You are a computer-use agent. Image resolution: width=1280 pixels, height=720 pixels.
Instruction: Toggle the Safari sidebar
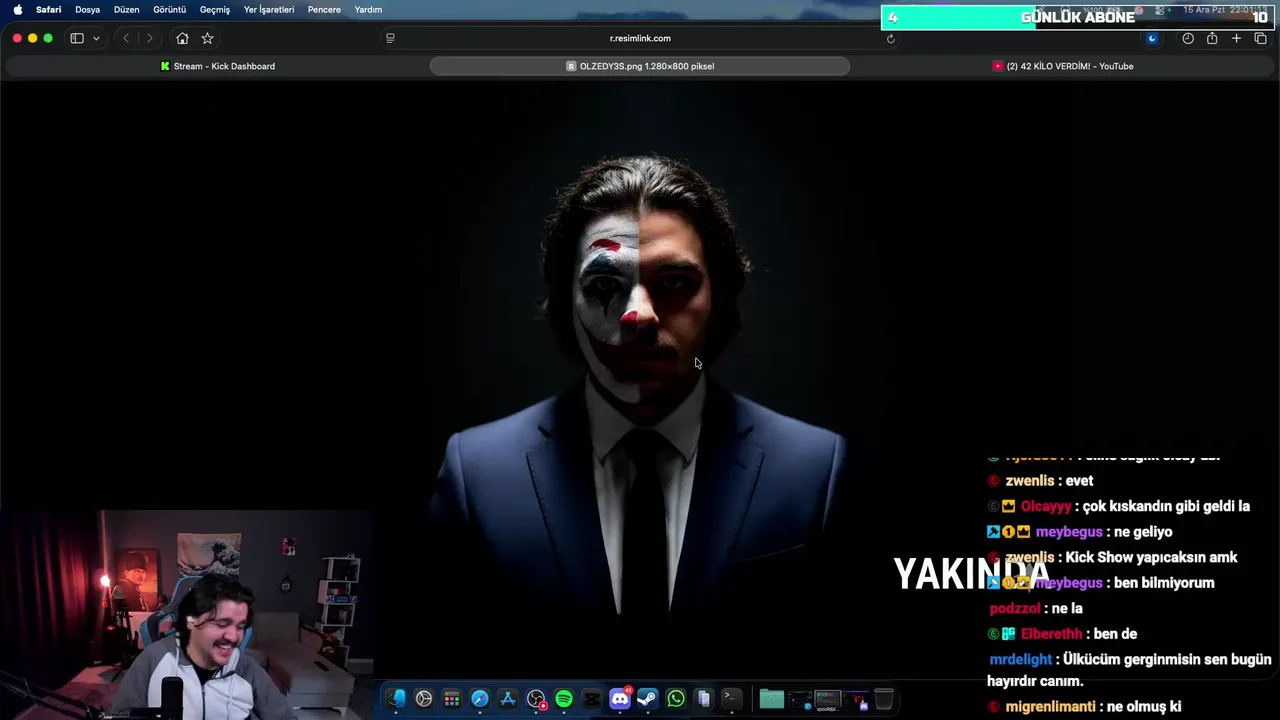point(77,38)
